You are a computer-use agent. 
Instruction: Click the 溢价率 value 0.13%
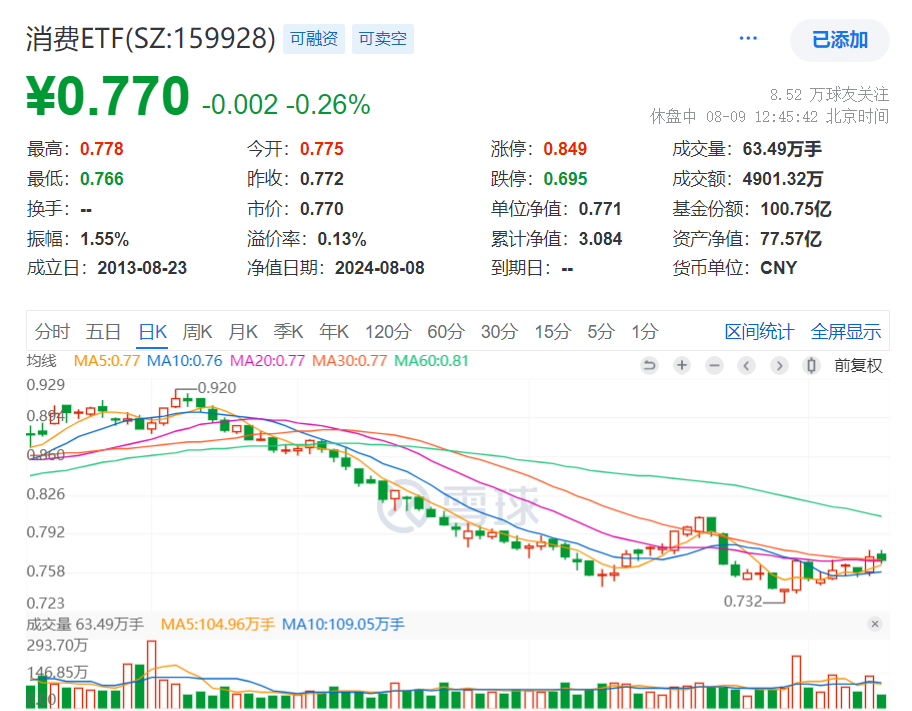click(x=342, y=239)
